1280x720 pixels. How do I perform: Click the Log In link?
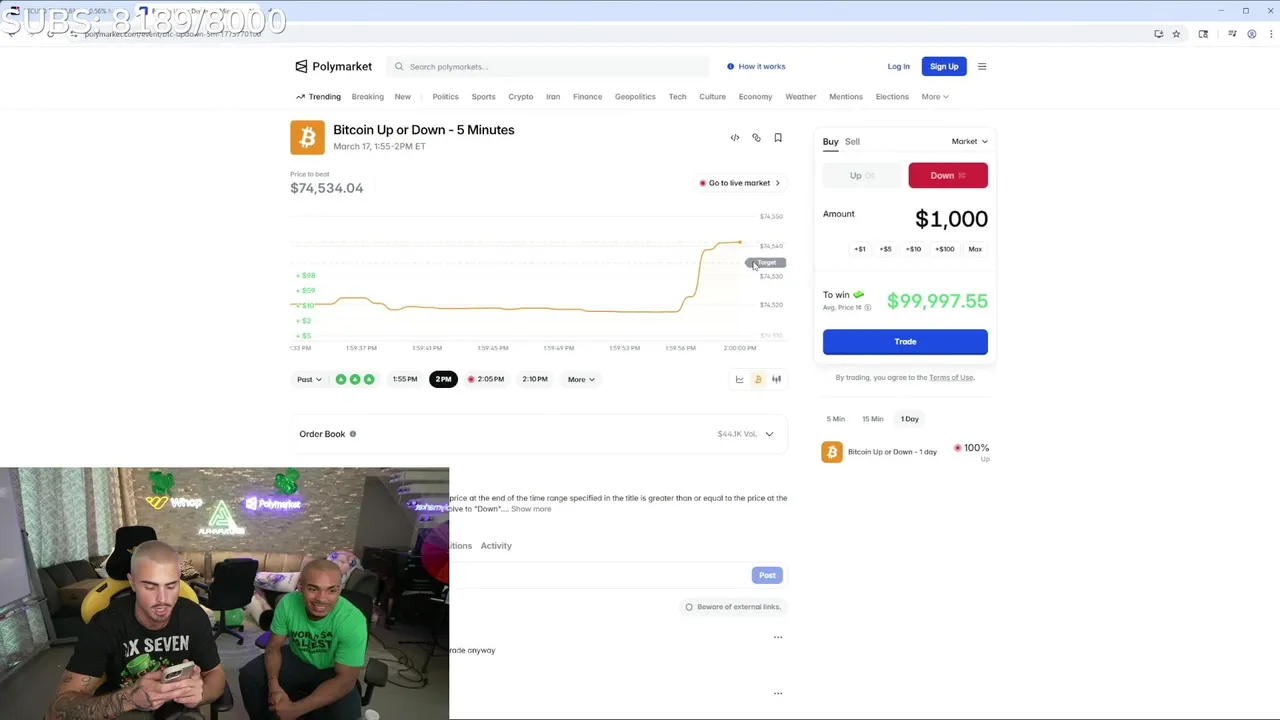click(898, 66)
